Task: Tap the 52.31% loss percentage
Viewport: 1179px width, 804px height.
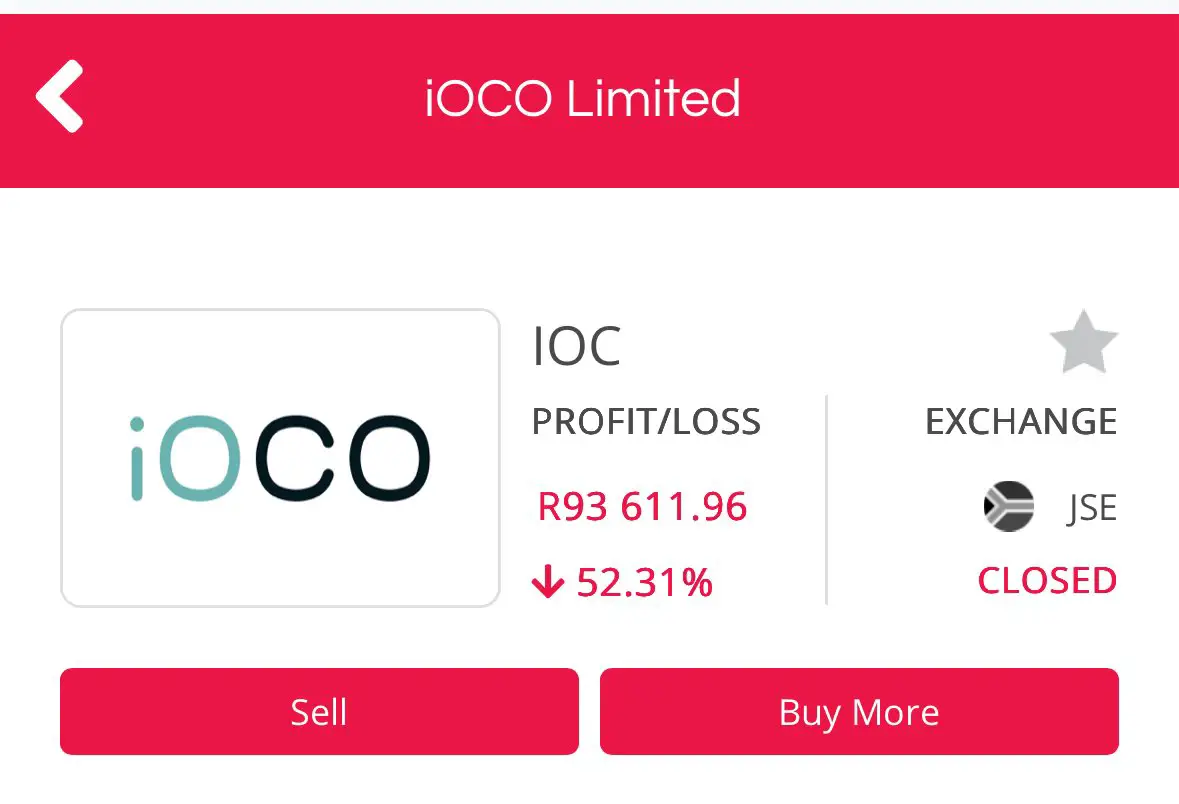Action: click(x=644, y=582)
